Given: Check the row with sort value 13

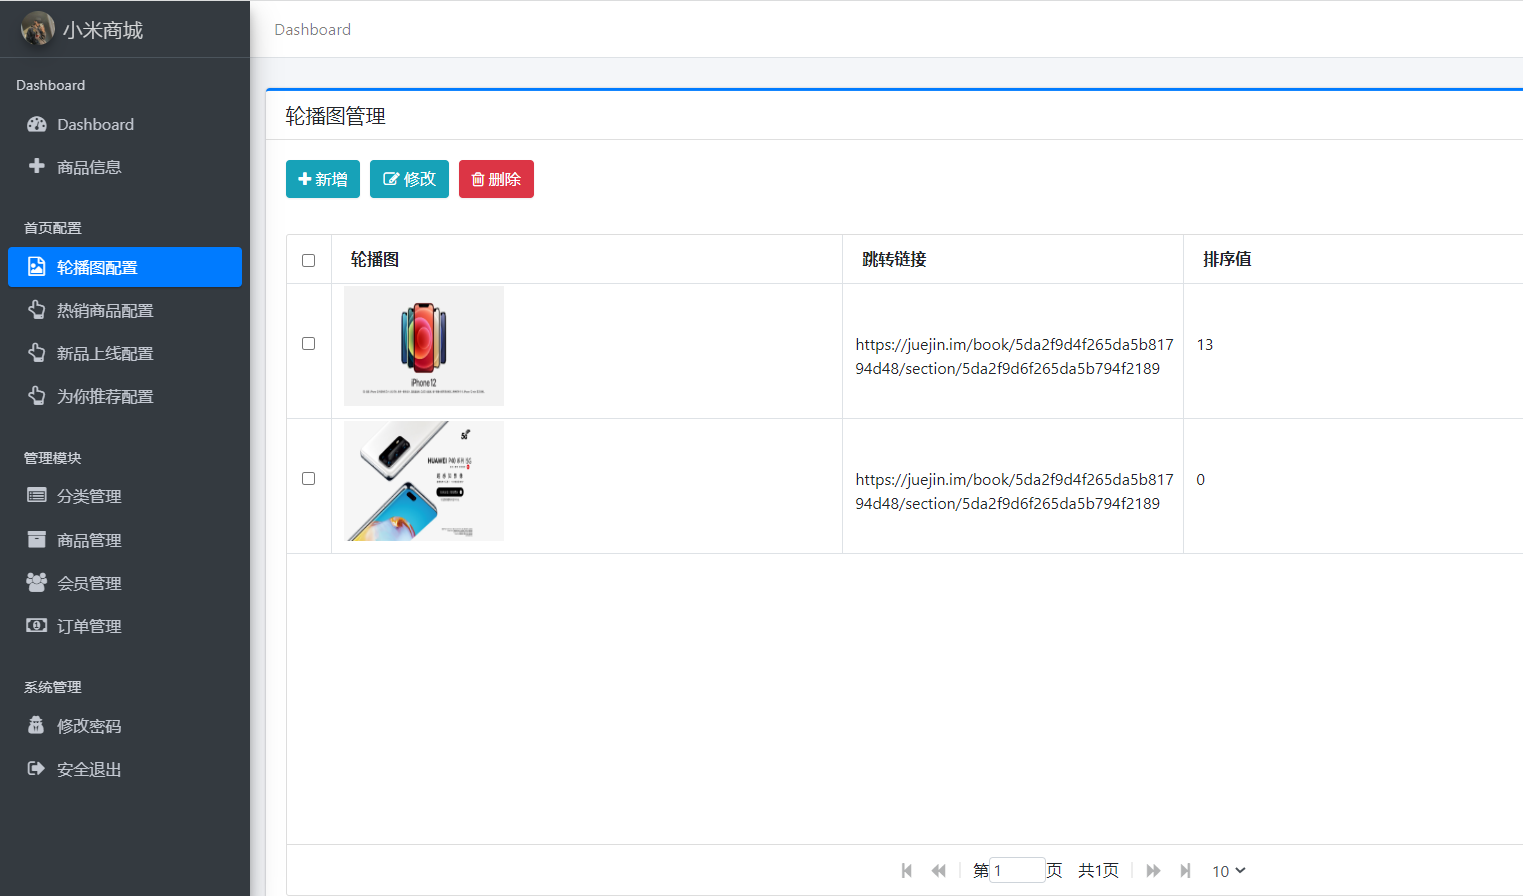Looking at the screenshot, I should (x=308, y=343).
